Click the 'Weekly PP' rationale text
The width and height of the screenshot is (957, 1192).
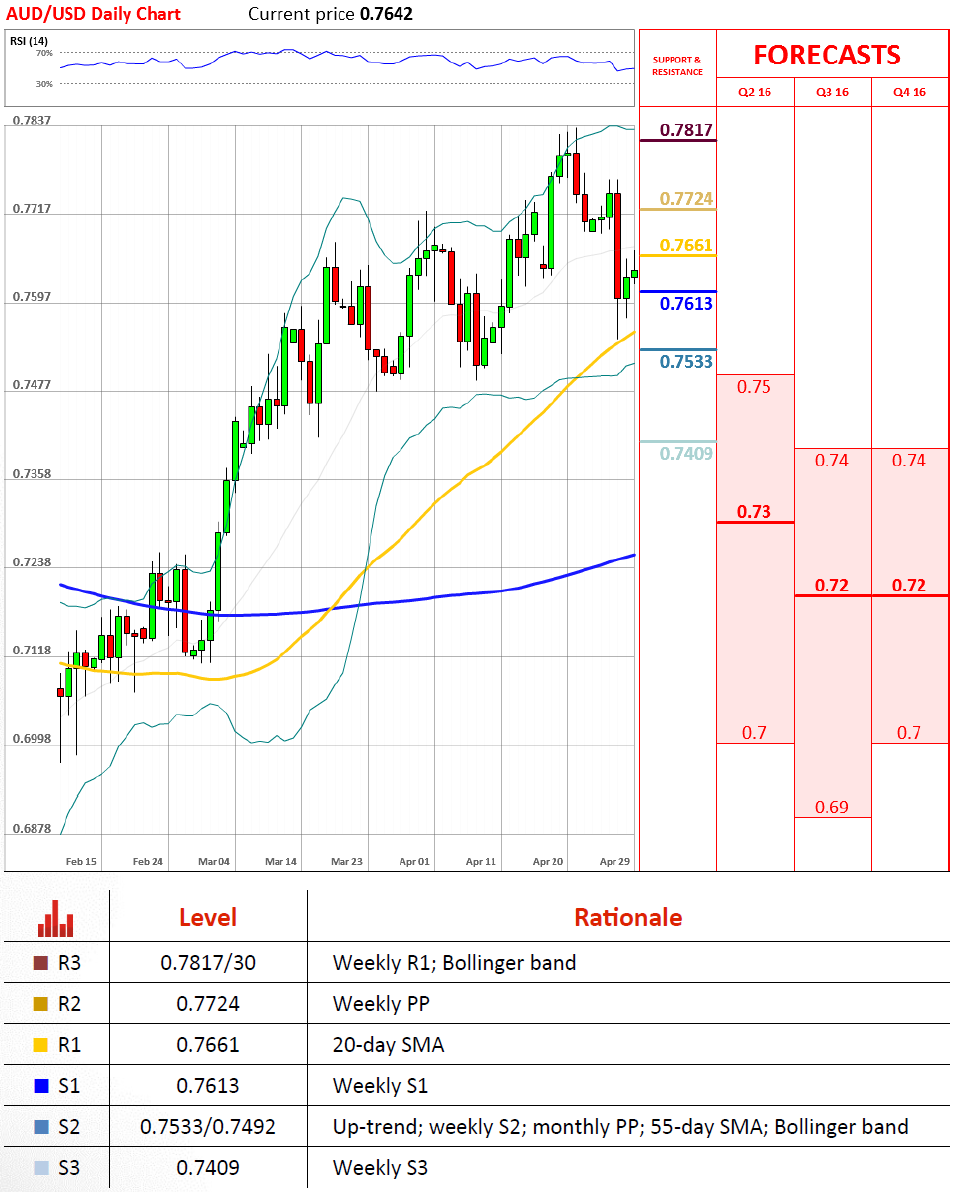pyautogui.click(x=381, y=1004)
